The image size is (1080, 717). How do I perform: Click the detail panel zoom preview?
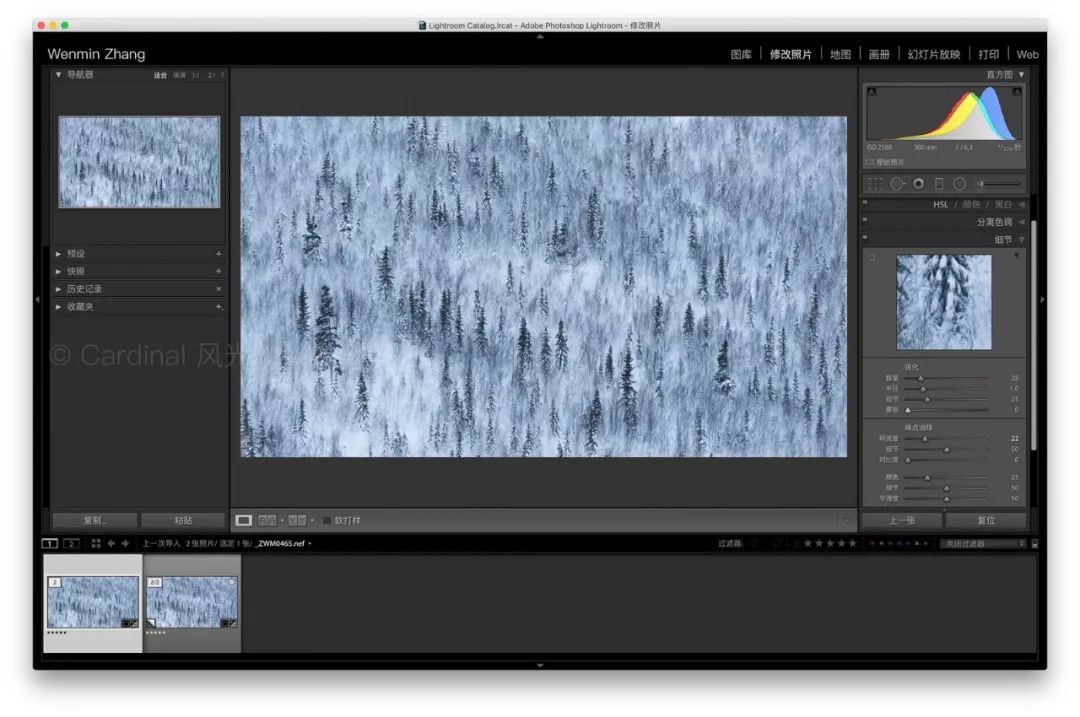tap(944, 302)
